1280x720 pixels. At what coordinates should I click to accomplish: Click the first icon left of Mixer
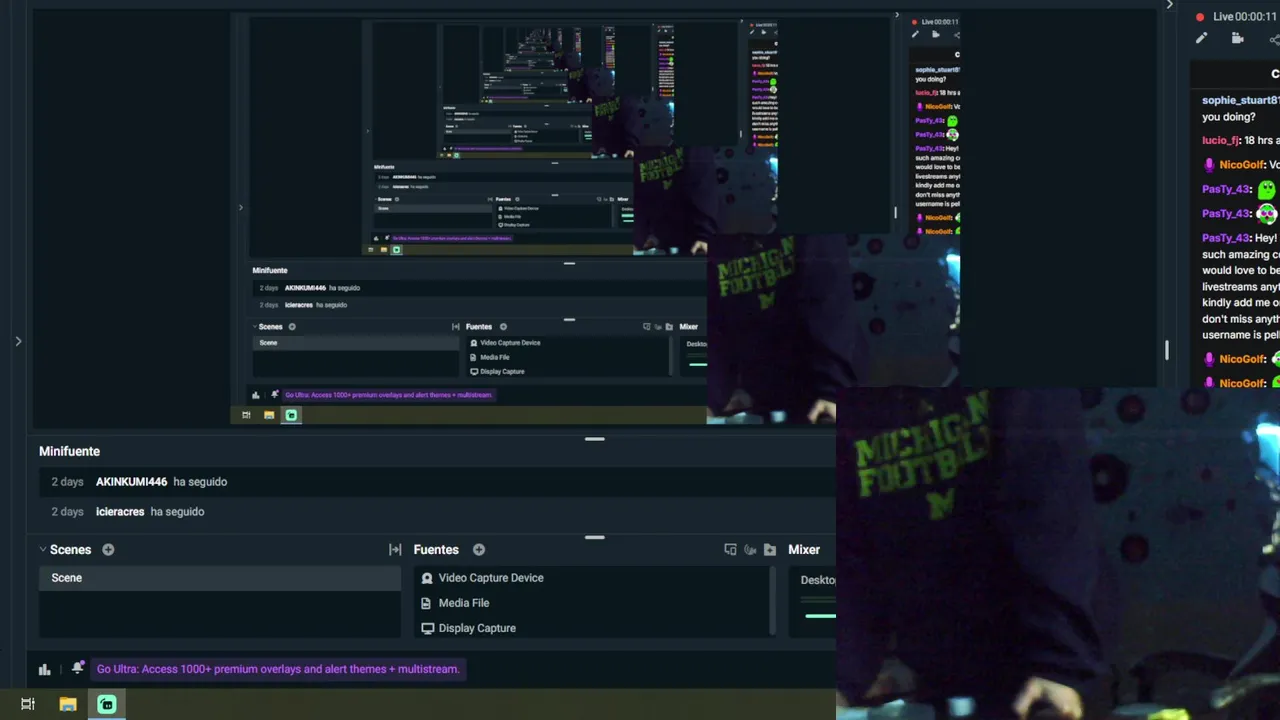(769, 549)
